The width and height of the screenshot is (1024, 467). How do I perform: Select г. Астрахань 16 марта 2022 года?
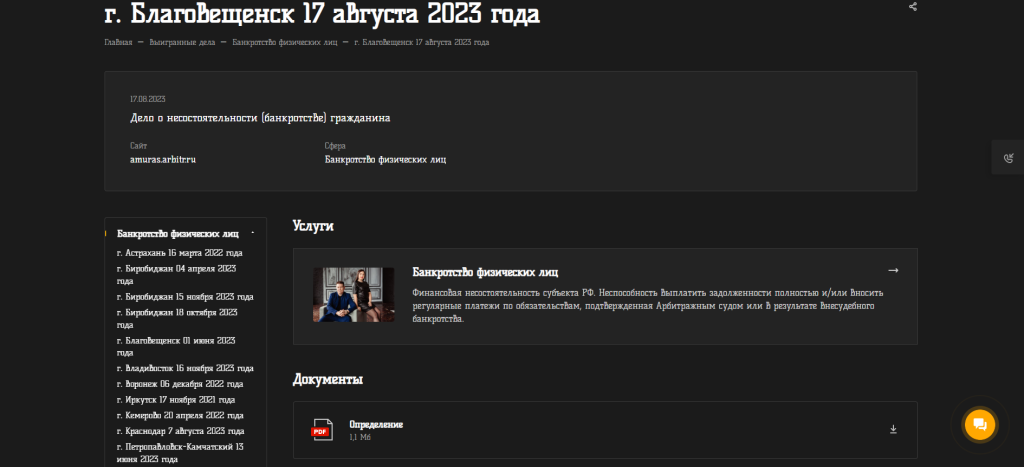179,253
